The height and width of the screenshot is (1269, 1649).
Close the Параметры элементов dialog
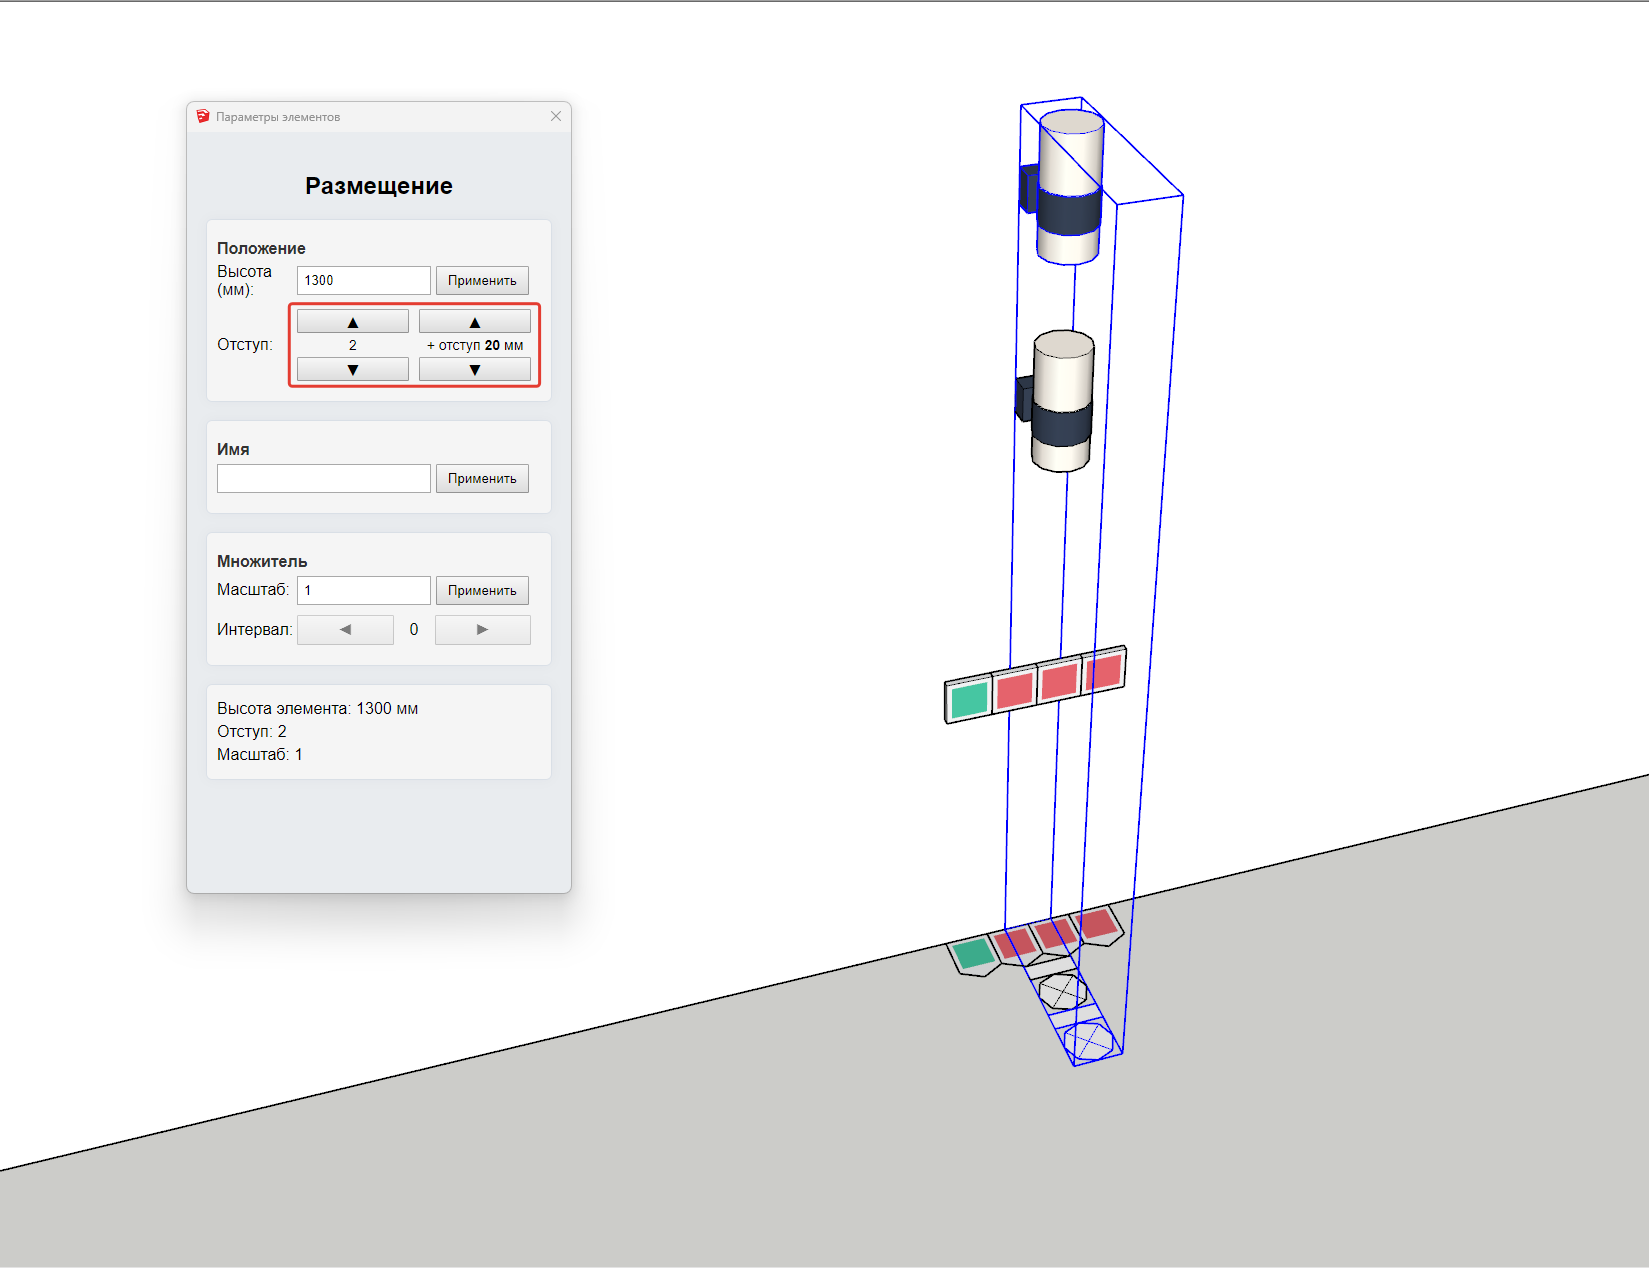tap(556, 117)
